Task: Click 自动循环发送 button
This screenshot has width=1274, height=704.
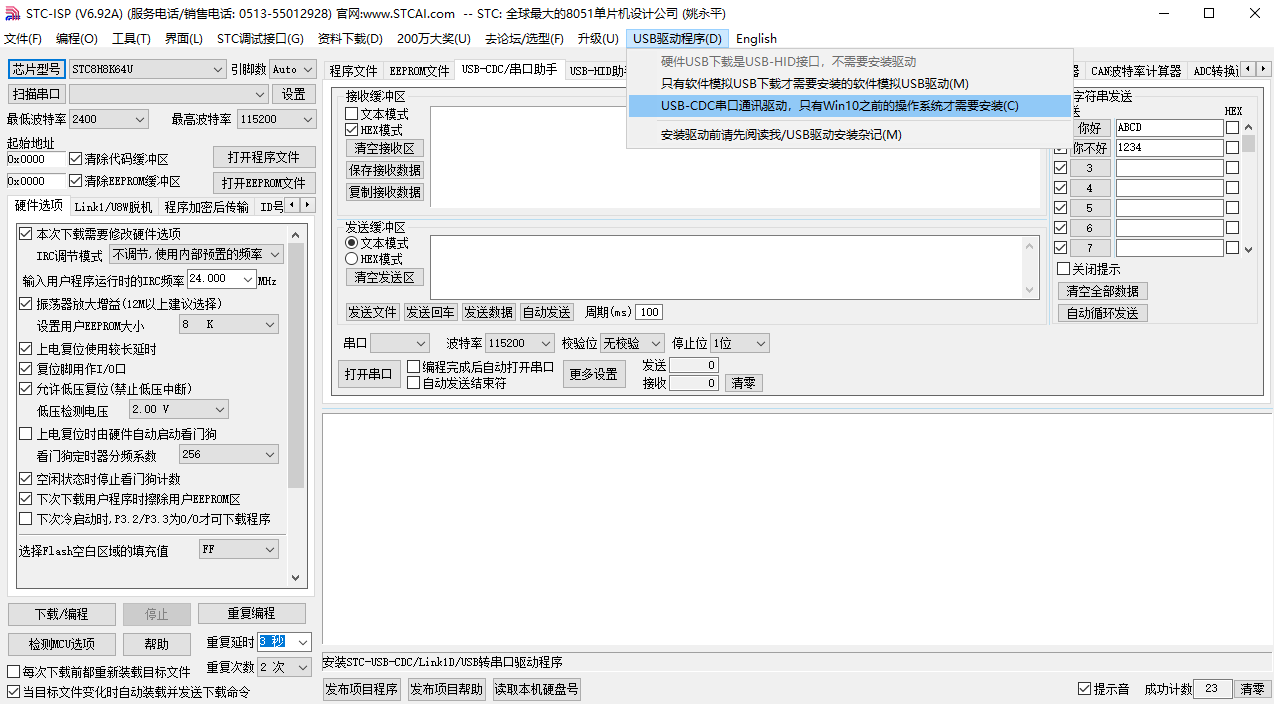Action: pyautogui.click(x=1103, y=313)
